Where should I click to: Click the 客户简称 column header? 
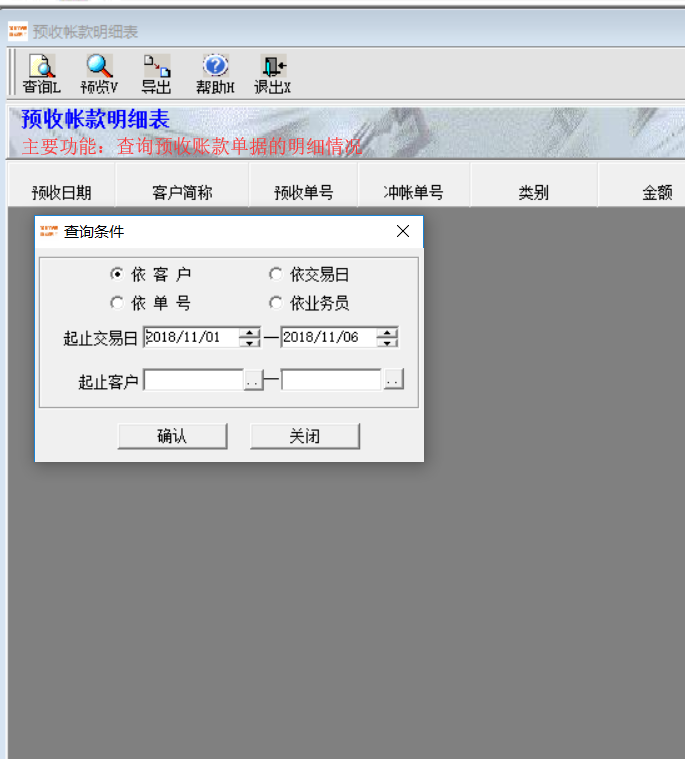(182, 185)
